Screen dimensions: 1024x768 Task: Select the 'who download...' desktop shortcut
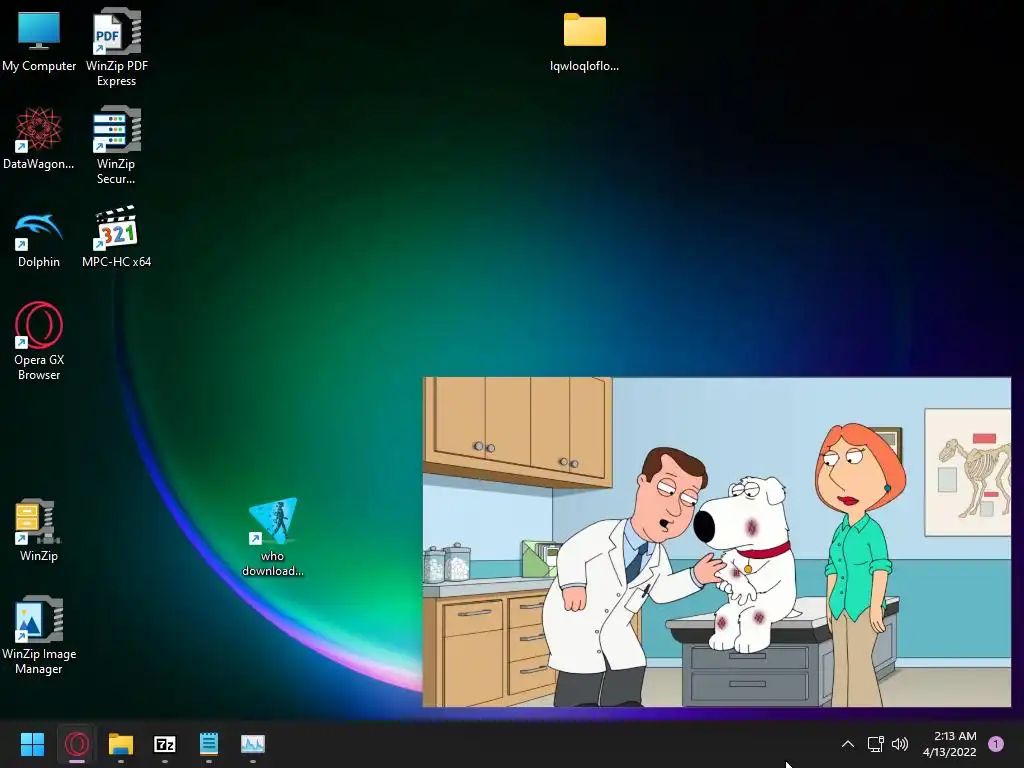click(x=273, y=537)
